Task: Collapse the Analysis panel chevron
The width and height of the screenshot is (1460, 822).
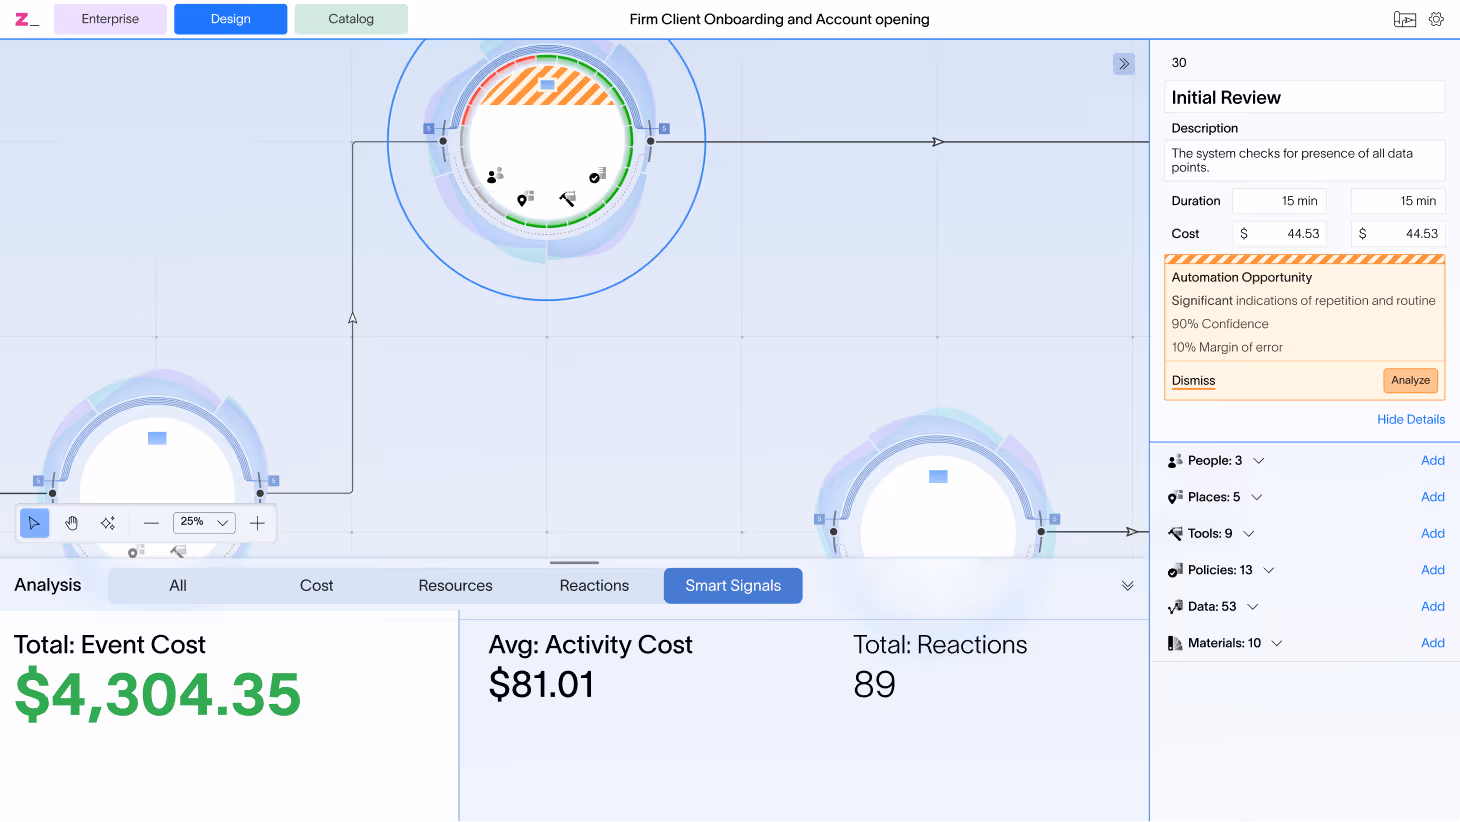Action: [x=1128, y=586]
